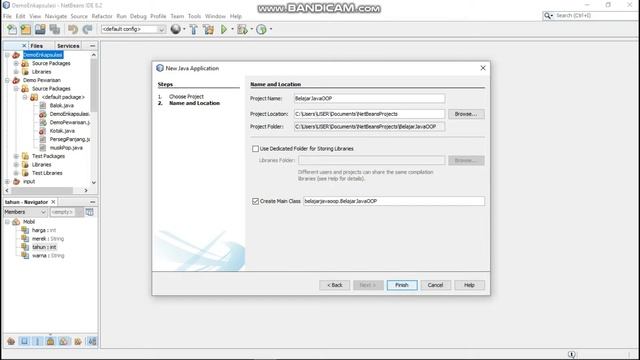Click the Projects tree vertical scrollbar

[x=94, y=85]
